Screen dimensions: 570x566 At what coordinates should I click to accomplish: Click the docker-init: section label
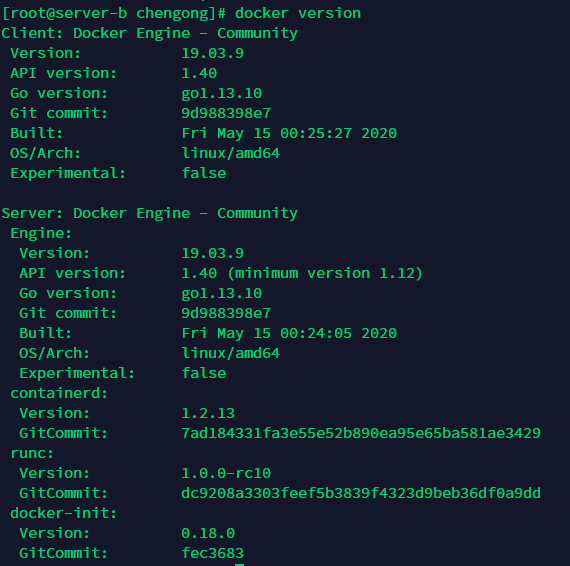click(x=64, y=513)
